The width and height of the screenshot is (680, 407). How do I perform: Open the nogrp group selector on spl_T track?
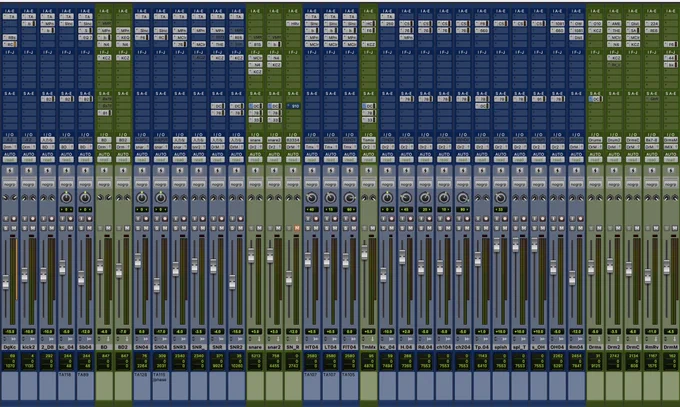point(519,184)
